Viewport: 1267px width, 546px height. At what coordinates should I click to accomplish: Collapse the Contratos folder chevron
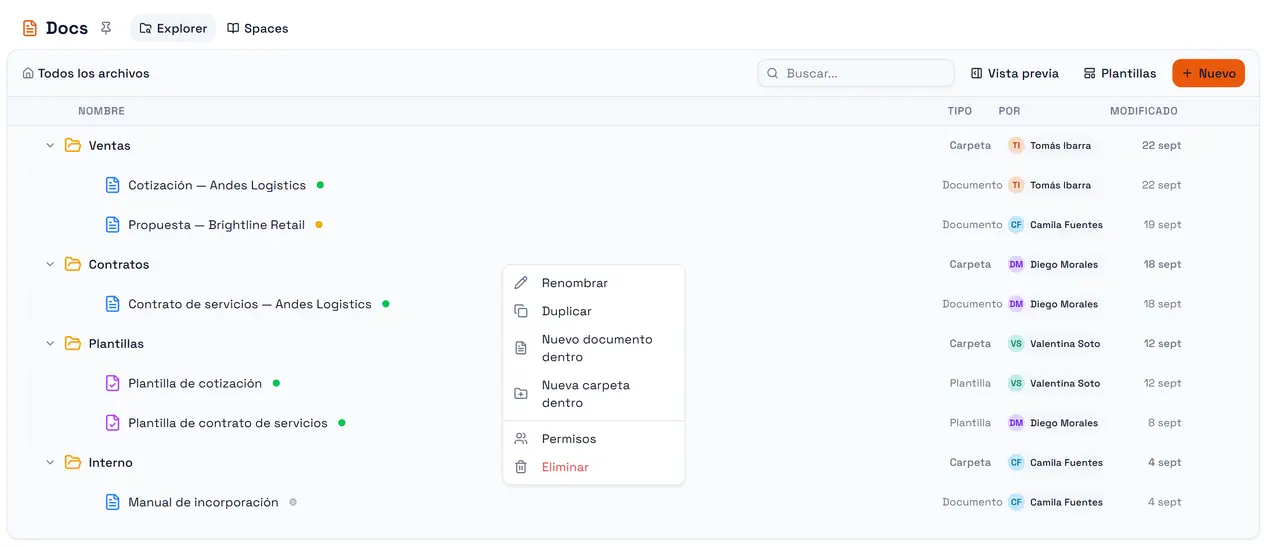(50, 264)
